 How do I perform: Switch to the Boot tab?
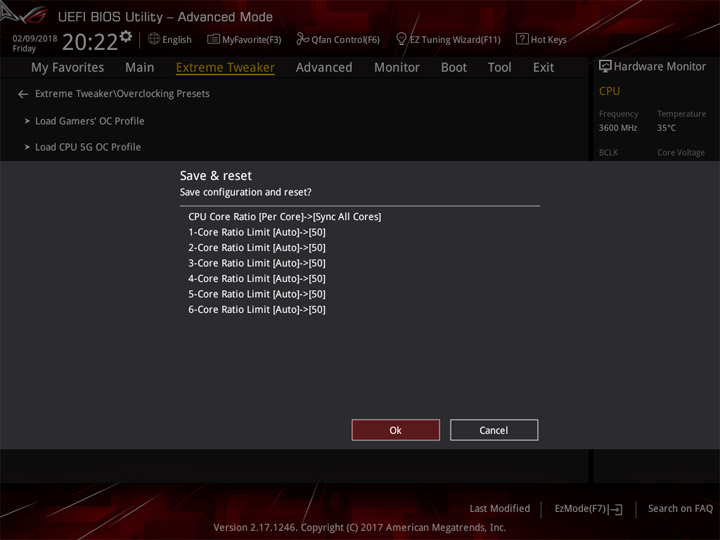[454, 68]
